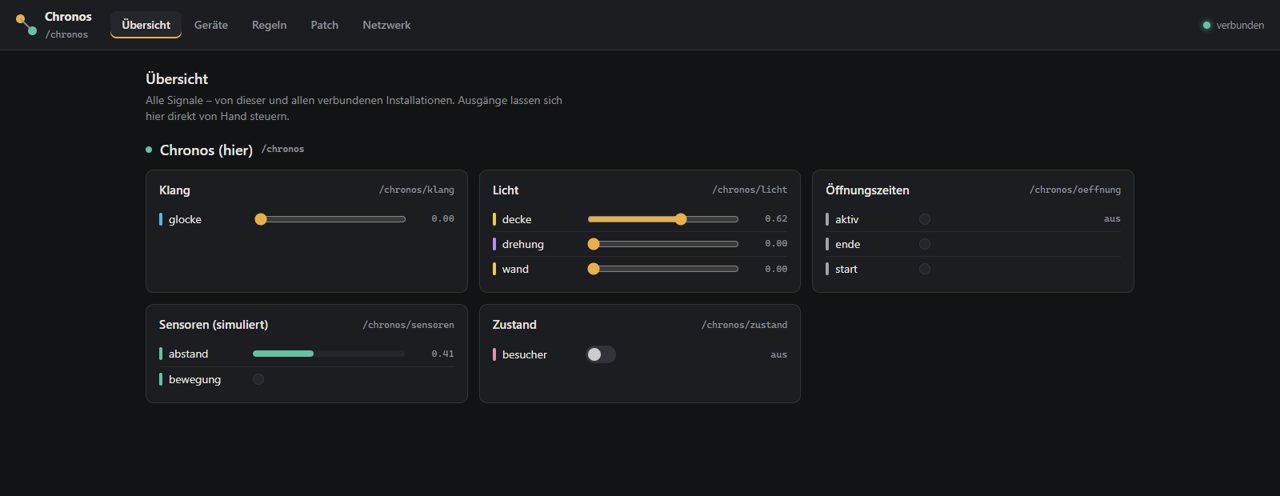1280x496 pixels.
Task: Click the bewegung signal label
Action: coord(195,379)
